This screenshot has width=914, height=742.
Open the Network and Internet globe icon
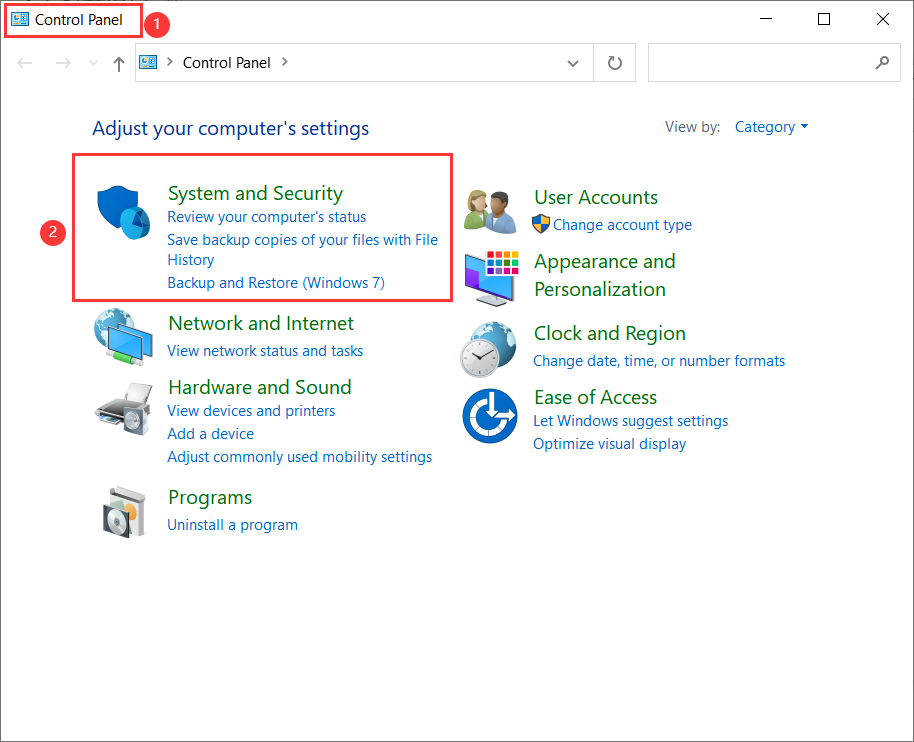tap(122, 336)
